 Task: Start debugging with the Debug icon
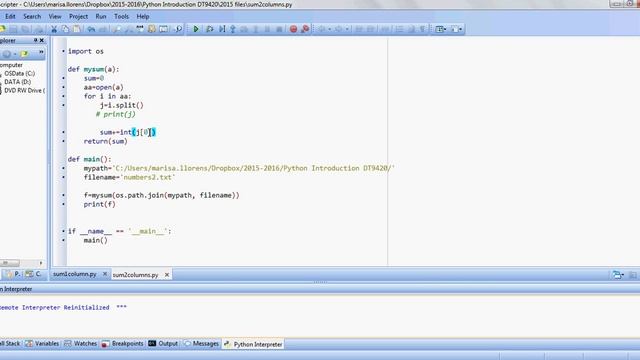pos(209,29)
